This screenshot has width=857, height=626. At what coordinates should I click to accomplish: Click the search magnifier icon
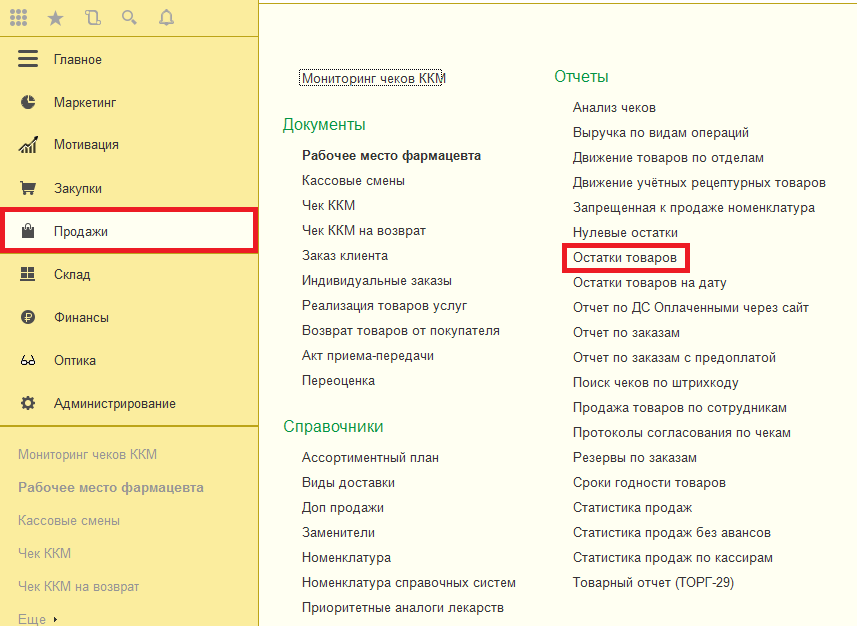[129, 17]
